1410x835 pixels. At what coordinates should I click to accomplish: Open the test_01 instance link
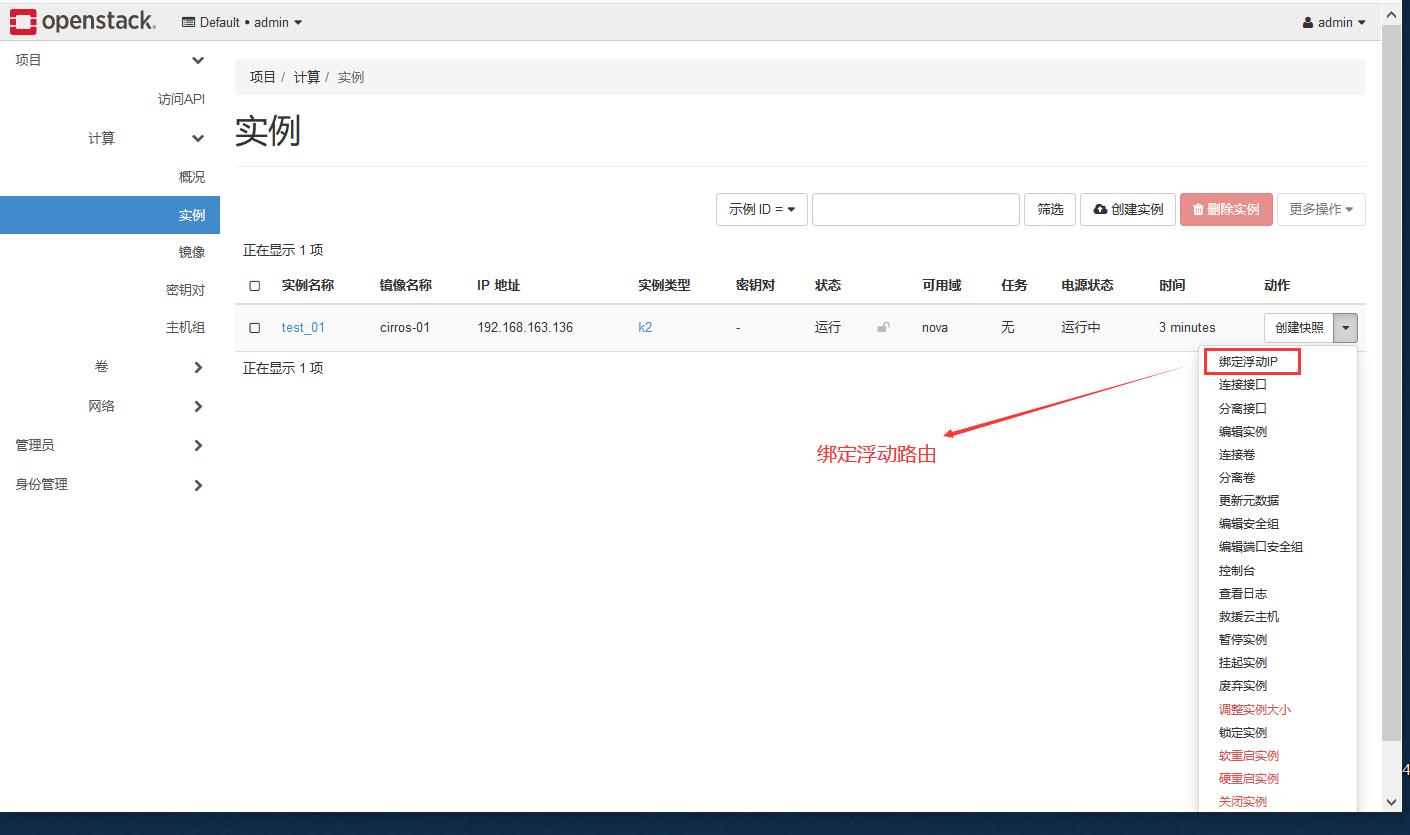click(x=303, y=328)
